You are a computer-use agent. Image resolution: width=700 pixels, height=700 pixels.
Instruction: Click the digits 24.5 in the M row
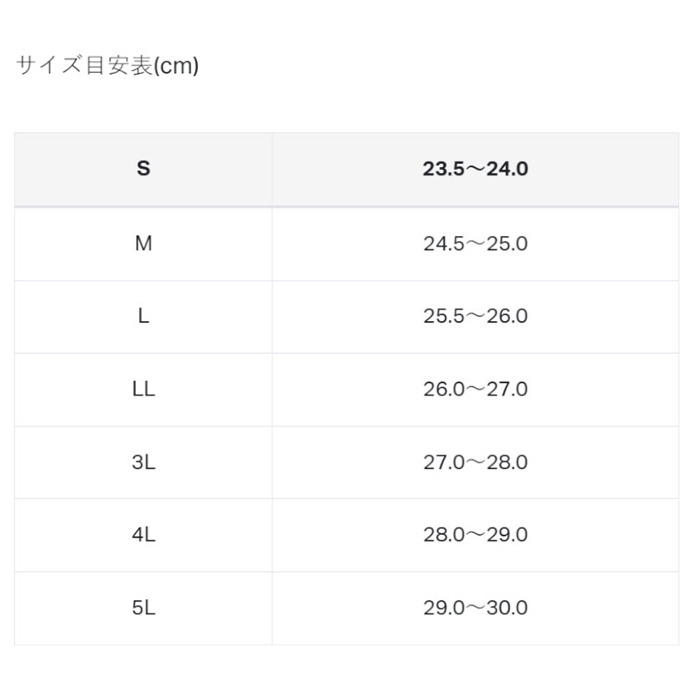[x=443, y=243]
